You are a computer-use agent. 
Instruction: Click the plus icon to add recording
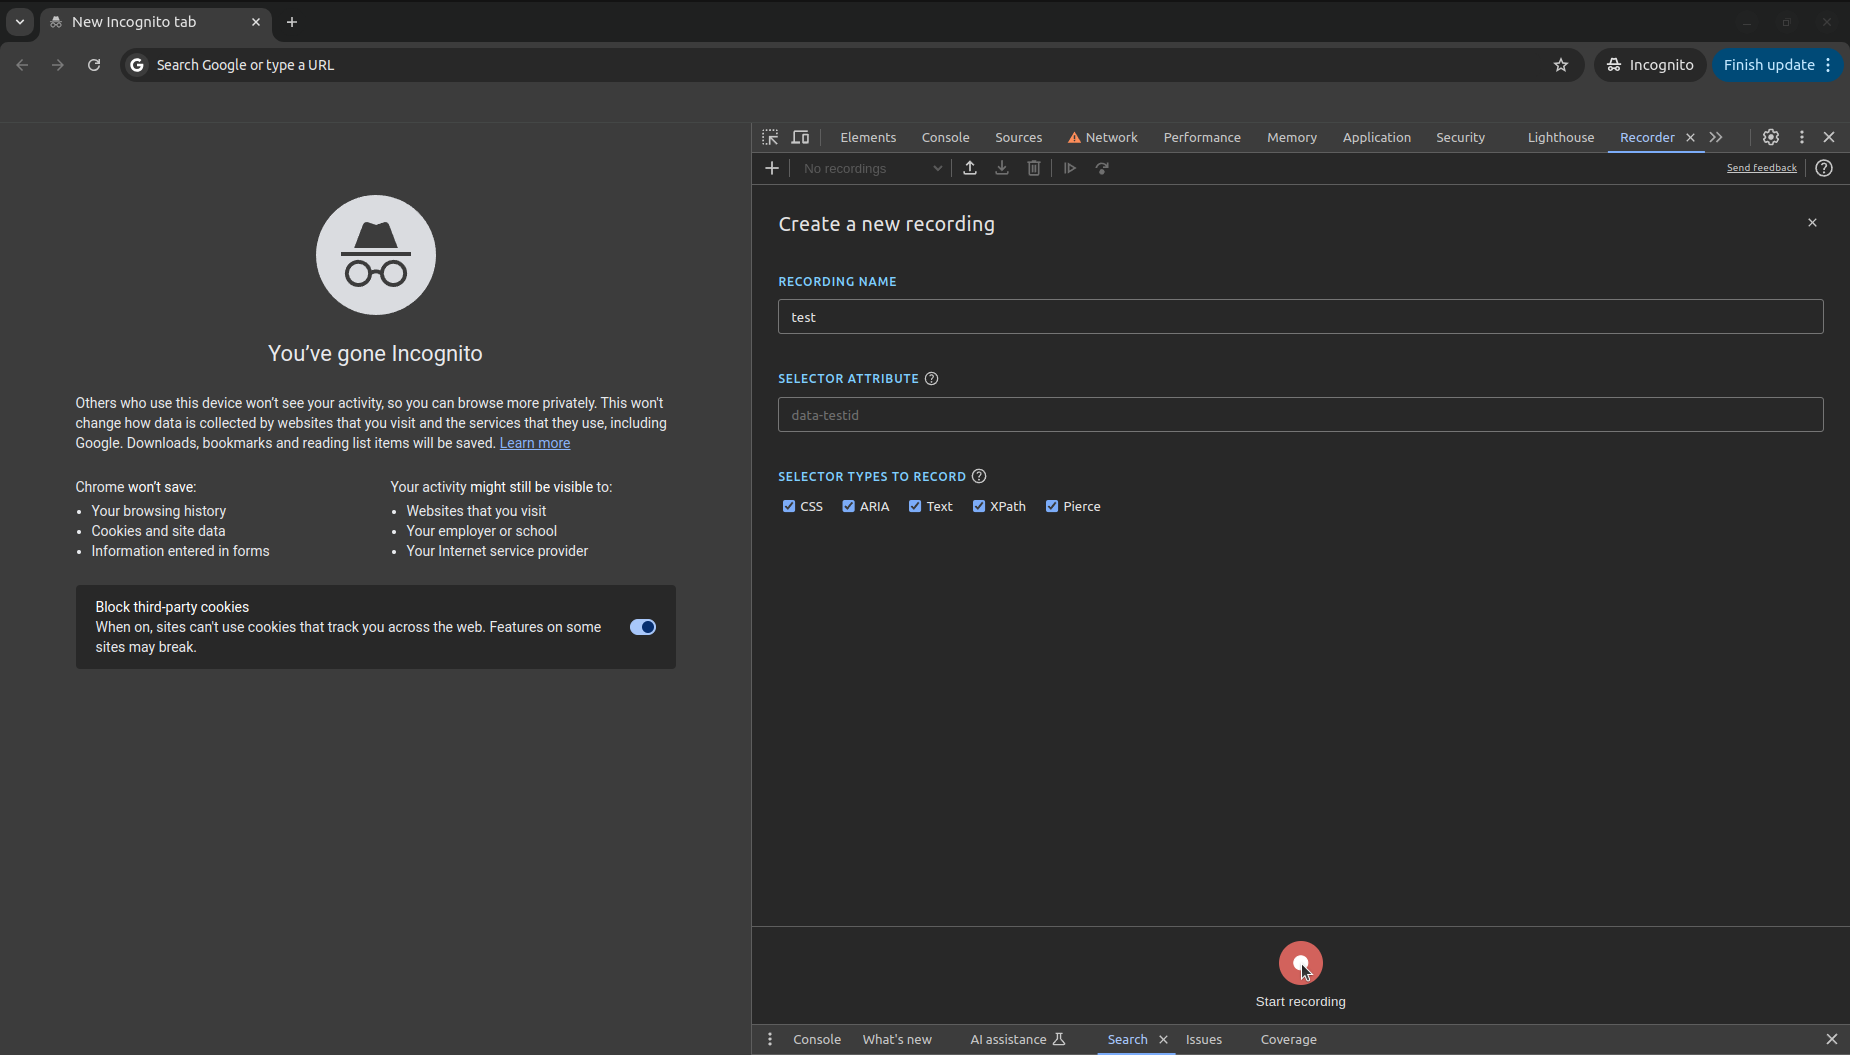click(772, 168)
